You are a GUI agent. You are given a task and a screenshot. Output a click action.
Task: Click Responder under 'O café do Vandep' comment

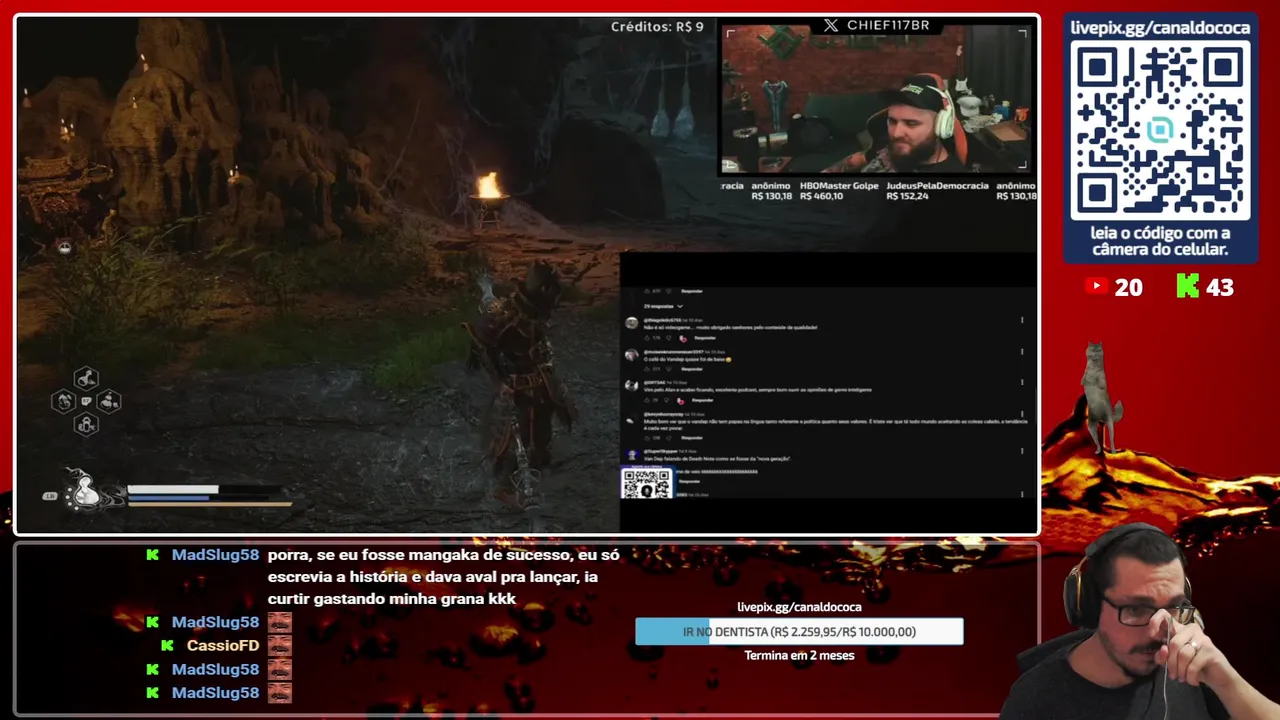(692, 369)
